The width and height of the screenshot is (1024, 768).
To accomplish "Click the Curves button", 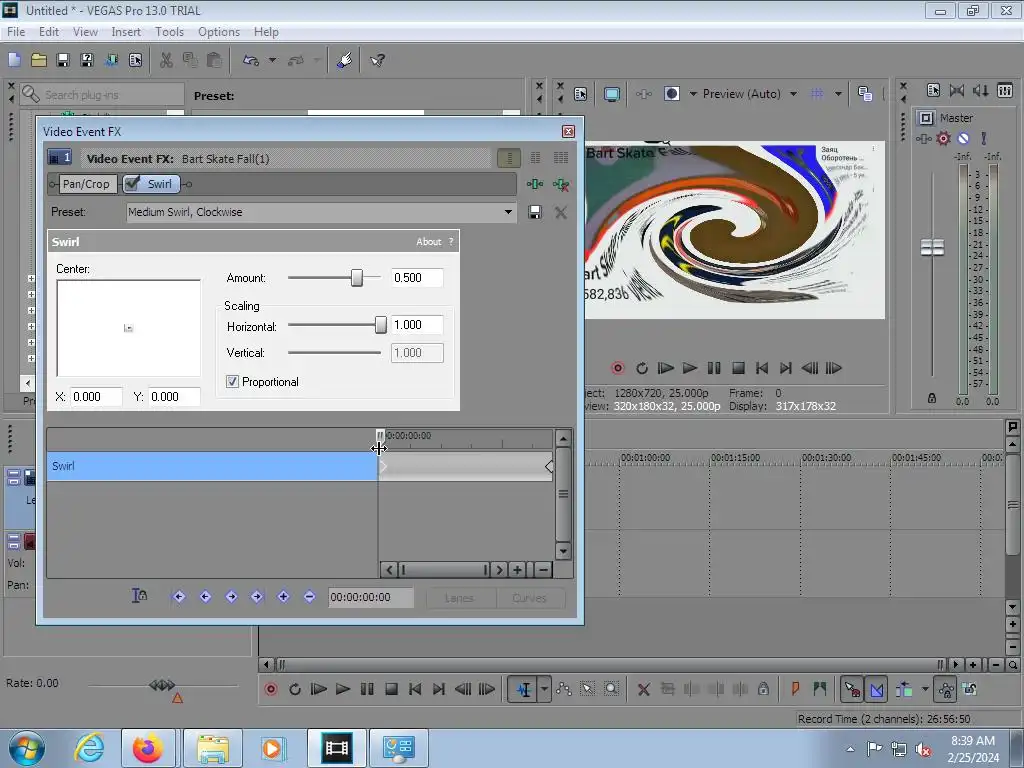I will pos(529,598).
